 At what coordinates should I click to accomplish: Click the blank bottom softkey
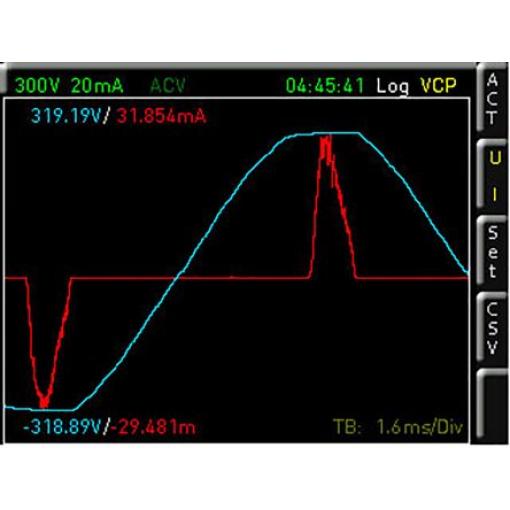coord(492,403)
